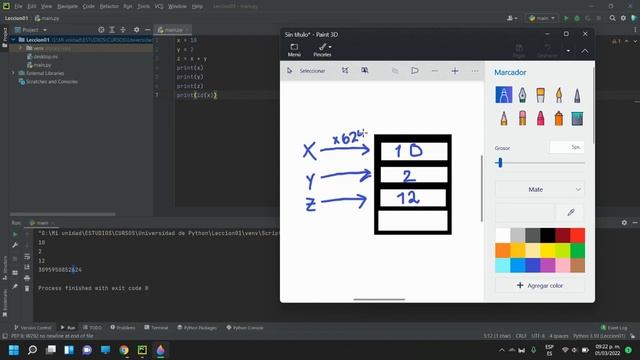640x360 pixels.
Task: Click the Grosor thickness value field
Action: point(567,147)
